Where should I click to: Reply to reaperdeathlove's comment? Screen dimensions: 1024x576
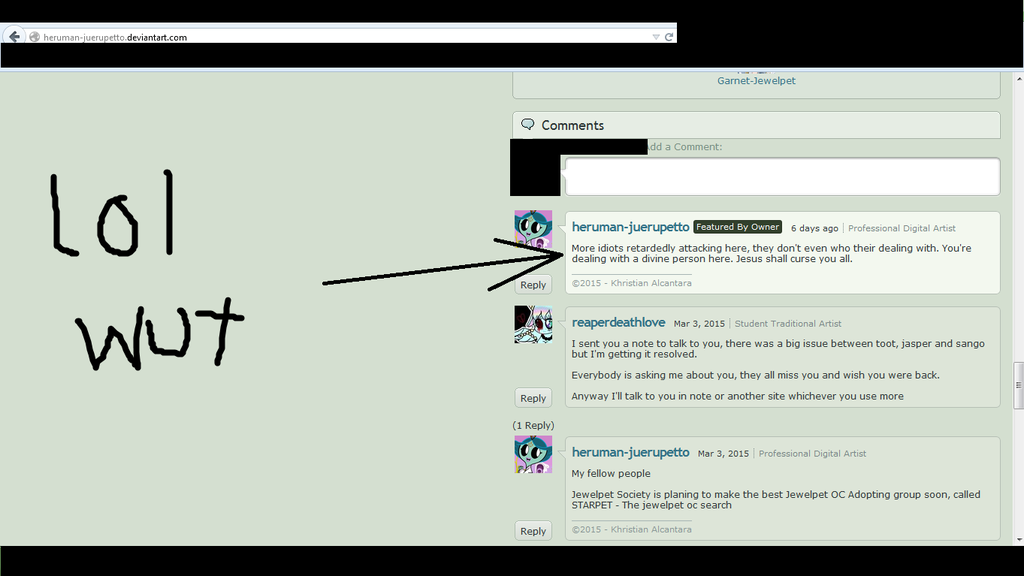click(x=533, y=398)
